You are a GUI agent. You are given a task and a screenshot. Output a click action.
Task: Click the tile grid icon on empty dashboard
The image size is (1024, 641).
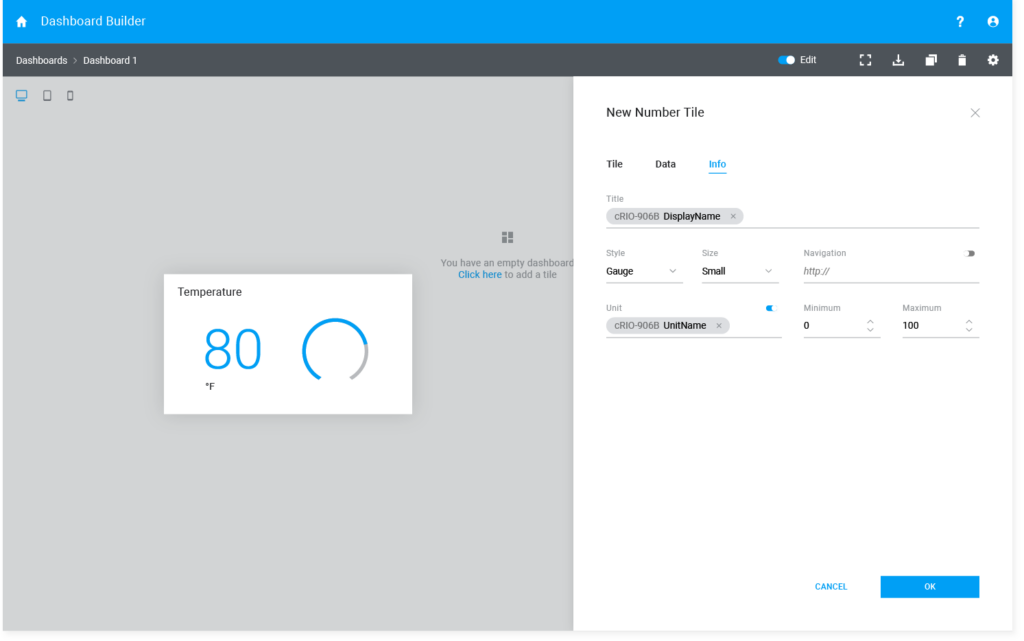coord(507,237)
